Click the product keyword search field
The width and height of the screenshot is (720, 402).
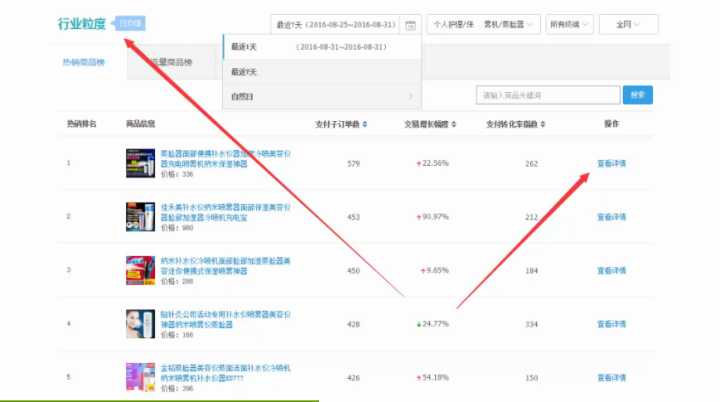click(x=547, y=95)
